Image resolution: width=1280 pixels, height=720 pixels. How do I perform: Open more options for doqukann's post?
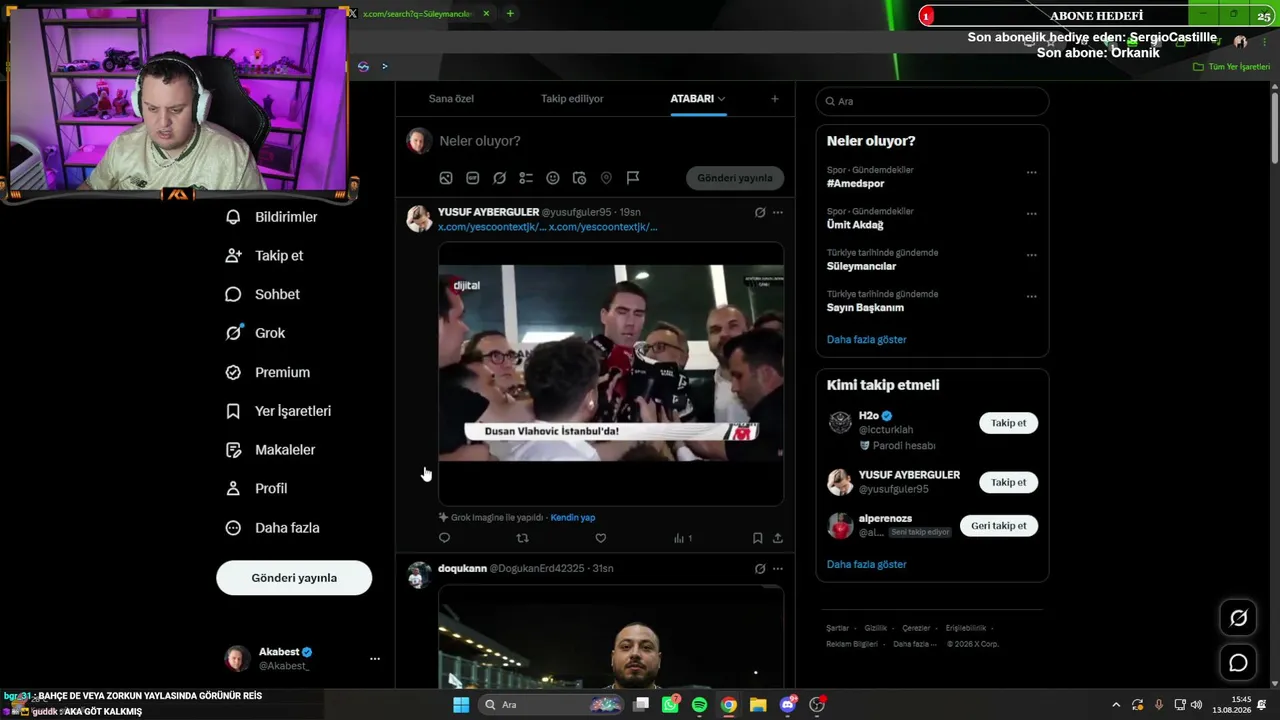click(x=778, y=569)
